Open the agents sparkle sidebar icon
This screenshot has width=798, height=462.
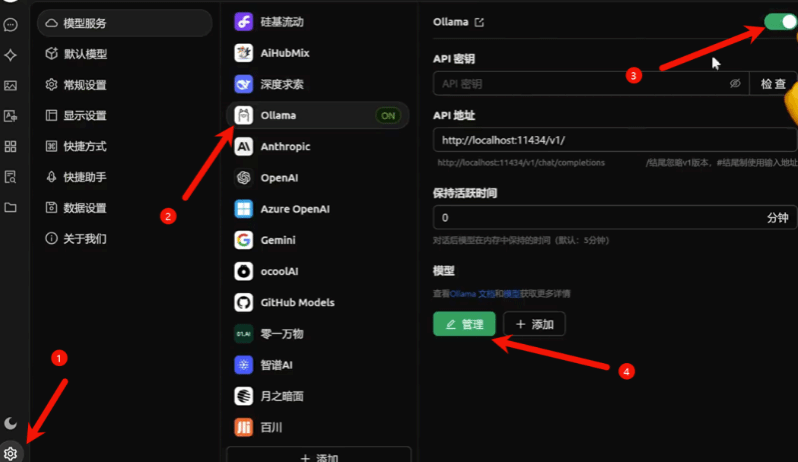(10, 55)
